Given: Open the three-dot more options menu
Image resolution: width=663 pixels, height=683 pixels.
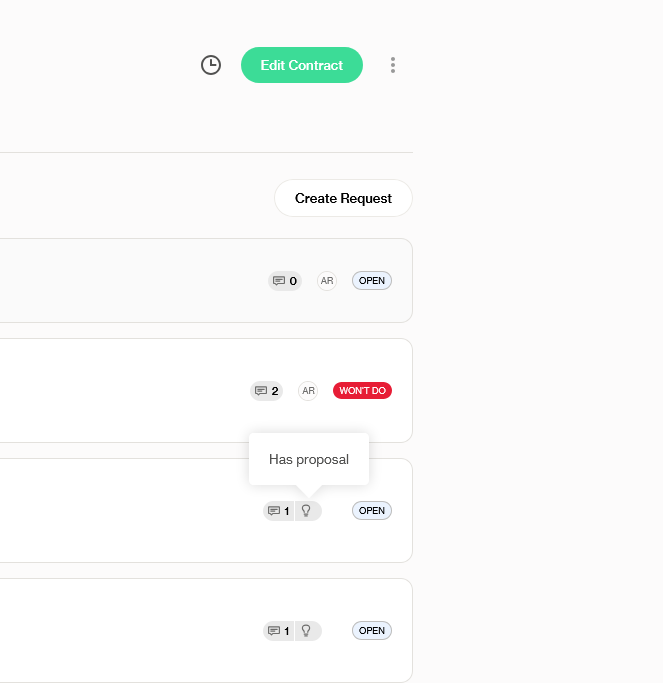Looking at the screenshot, I should coord(393,65).
